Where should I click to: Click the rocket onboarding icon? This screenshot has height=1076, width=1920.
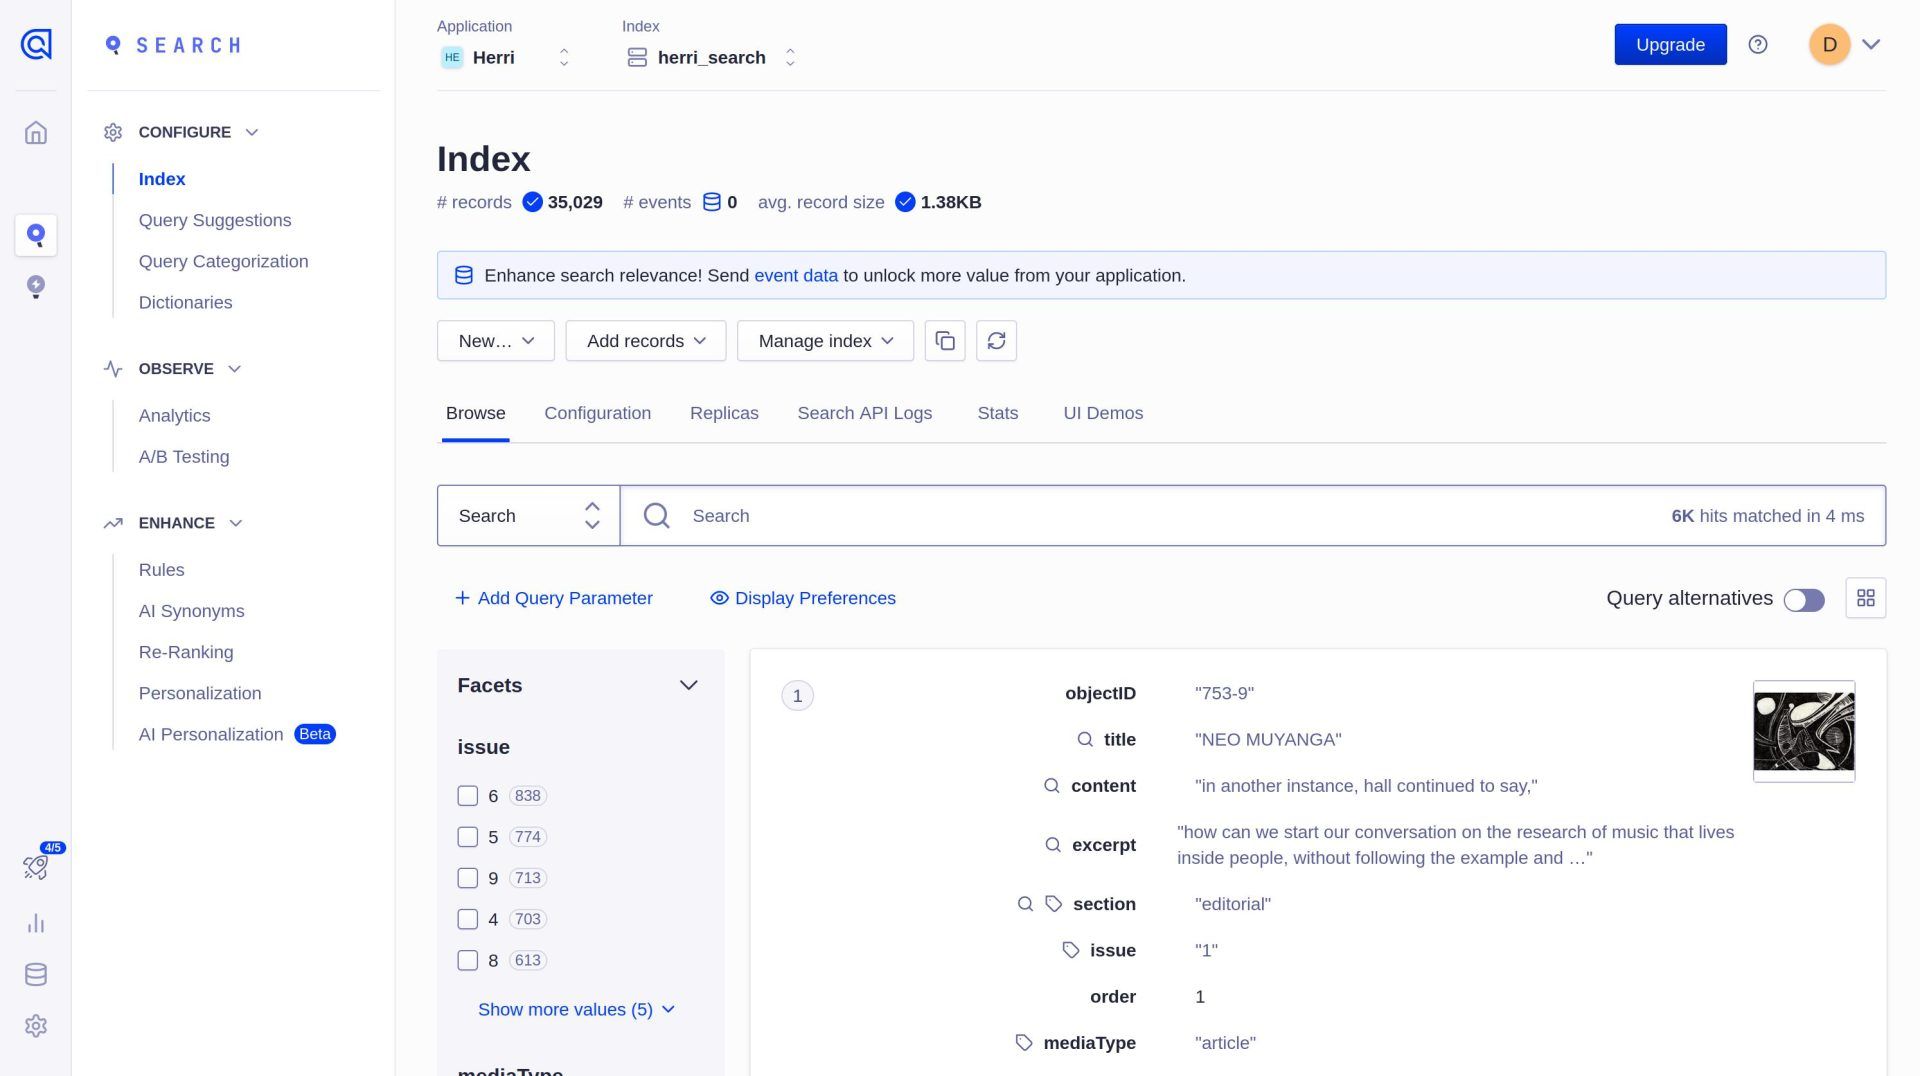point(36,866)
